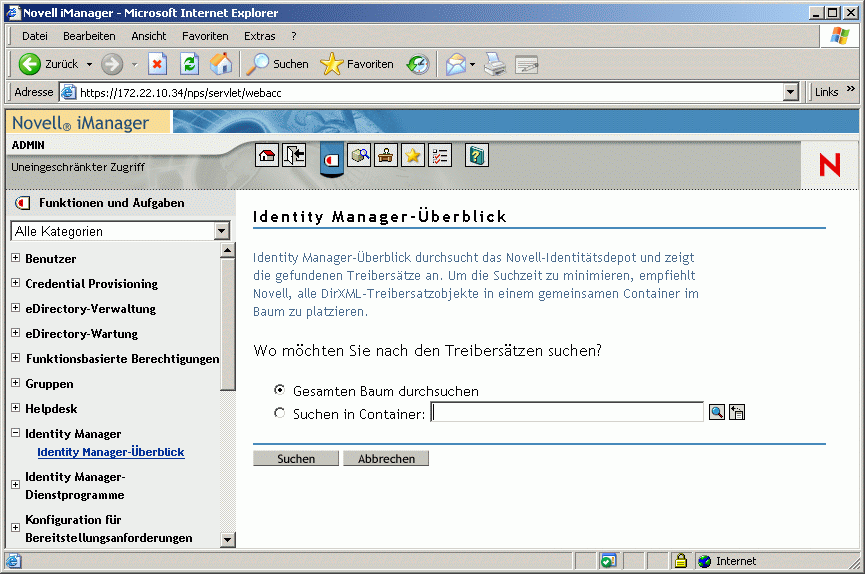Screen dimensions: 865x574
Task: Open the back button history dropdown arrow
Action: [x=89, y=65]
